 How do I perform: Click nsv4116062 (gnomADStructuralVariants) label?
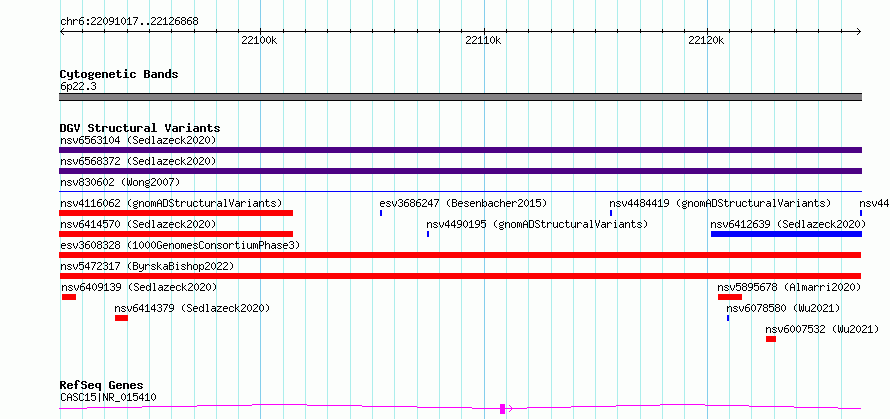tap(171, 203)
